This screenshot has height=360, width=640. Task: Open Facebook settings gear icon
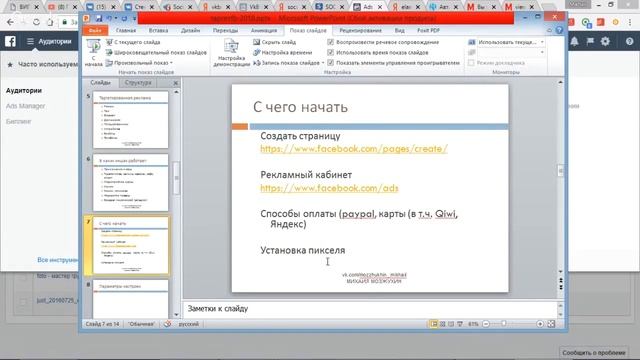[605, 41]
